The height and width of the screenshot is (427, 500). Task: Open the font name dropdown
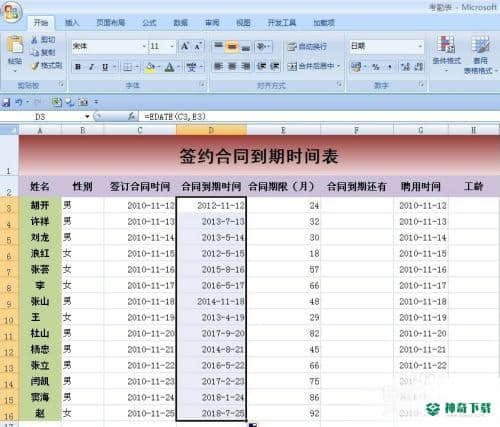click(144, 46)
